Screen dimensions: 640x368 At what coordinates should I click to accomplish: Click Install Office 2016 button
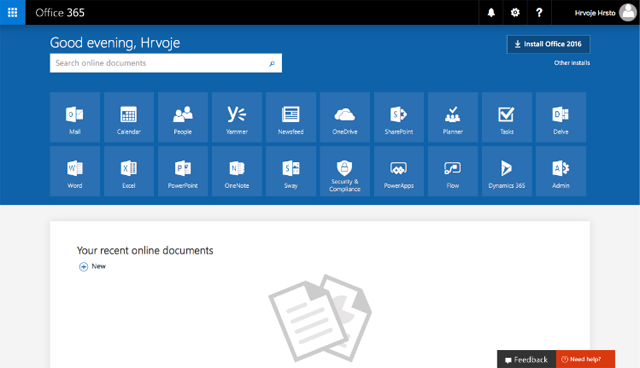pos(548,44)
